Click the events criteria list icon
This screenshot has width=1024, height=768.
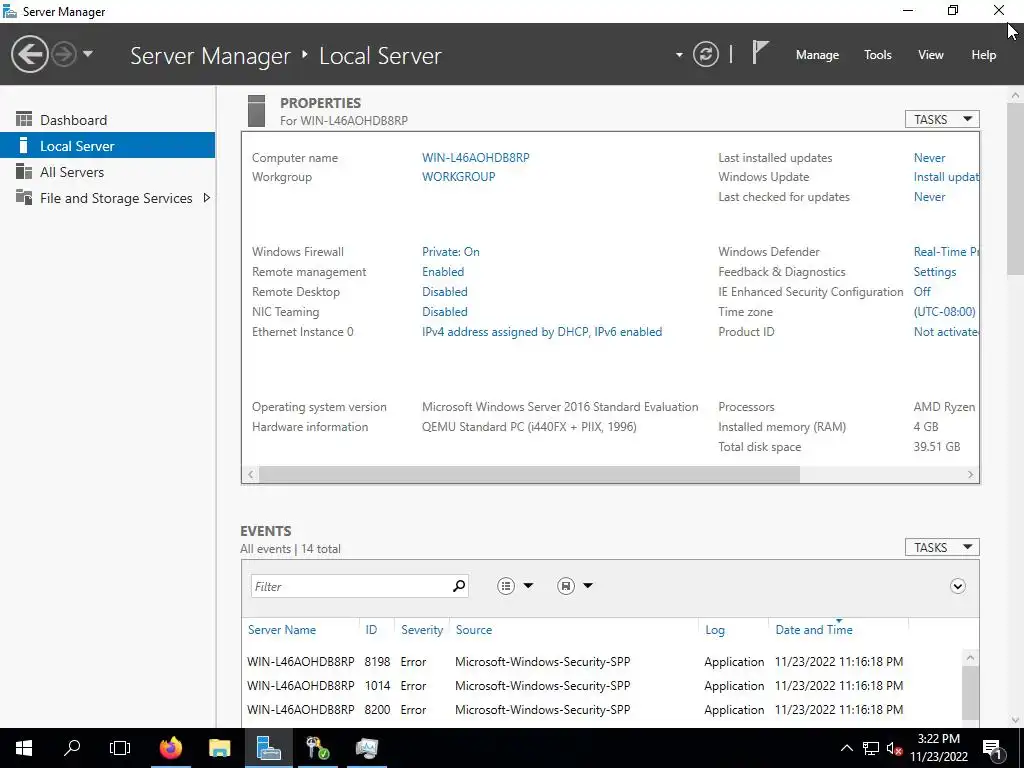pos(505,586)
